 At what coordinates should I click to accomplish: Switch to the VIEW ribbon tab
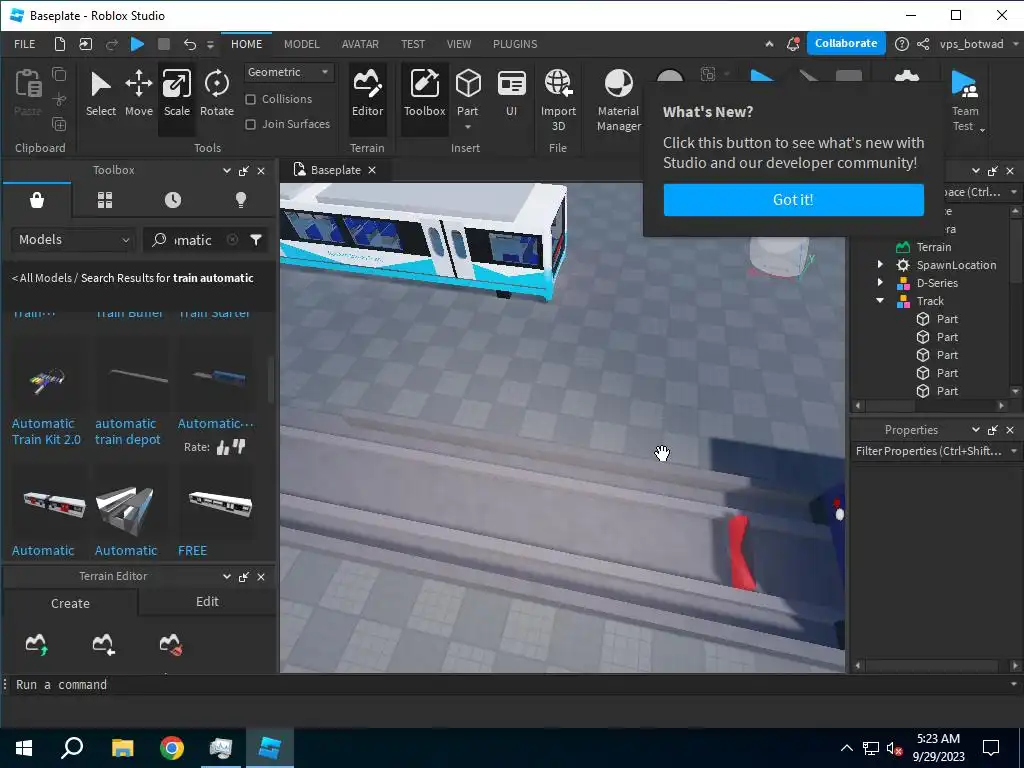[459, 44]
